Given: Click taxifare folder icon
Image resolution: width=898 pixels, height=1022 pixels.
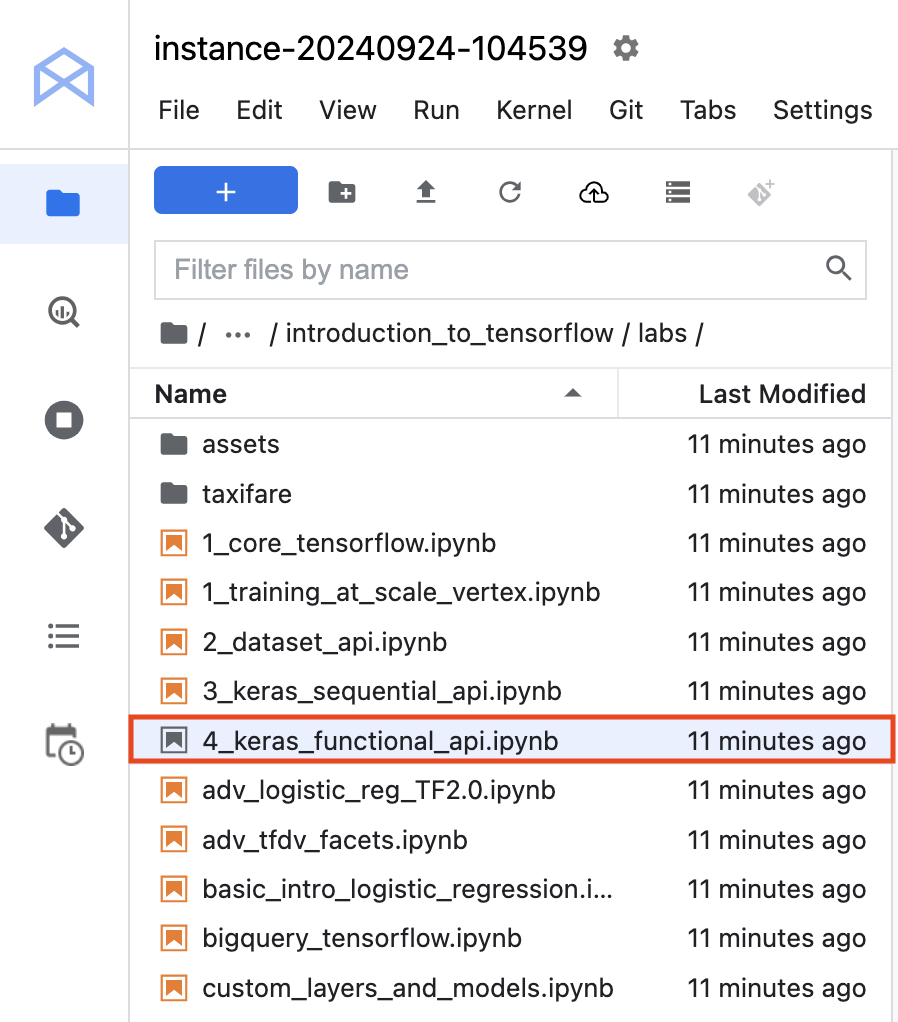Looking at the screenshot, I should coord(174,494).
